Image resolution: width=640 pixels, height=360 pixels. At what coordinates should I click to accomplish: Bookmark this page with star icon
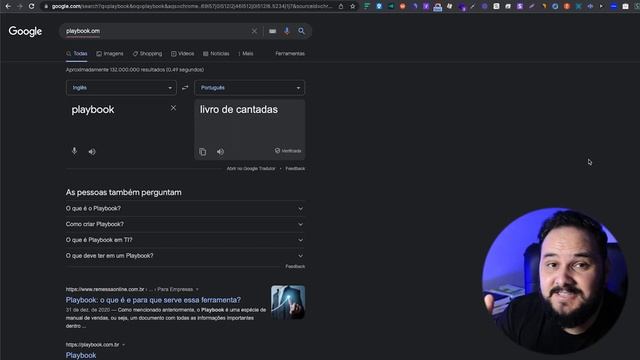pos(353,7)
